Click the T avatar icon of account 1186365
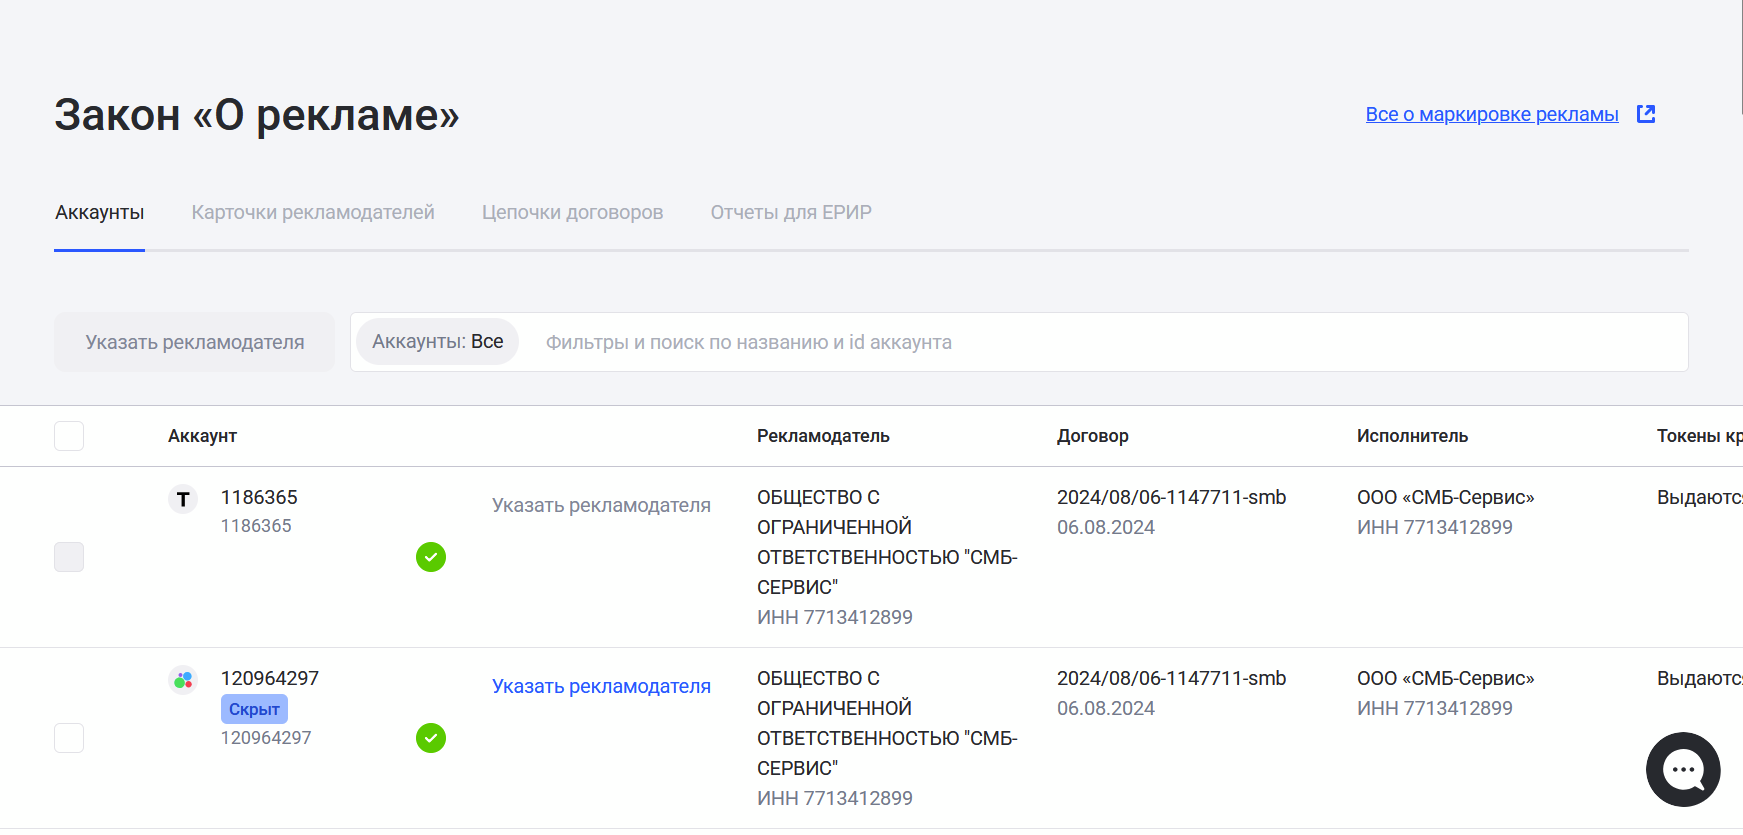 183,499
